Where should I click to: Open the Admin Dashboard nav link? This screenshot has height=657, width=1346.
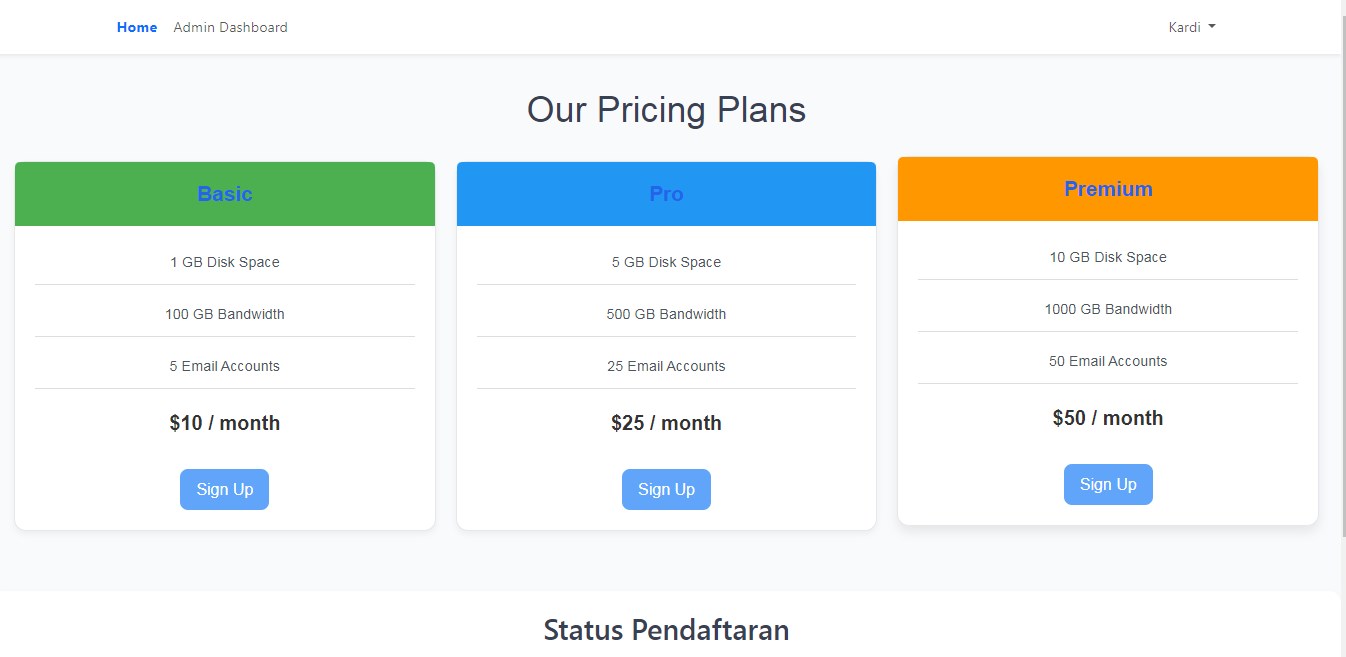(x=230, y=27)
